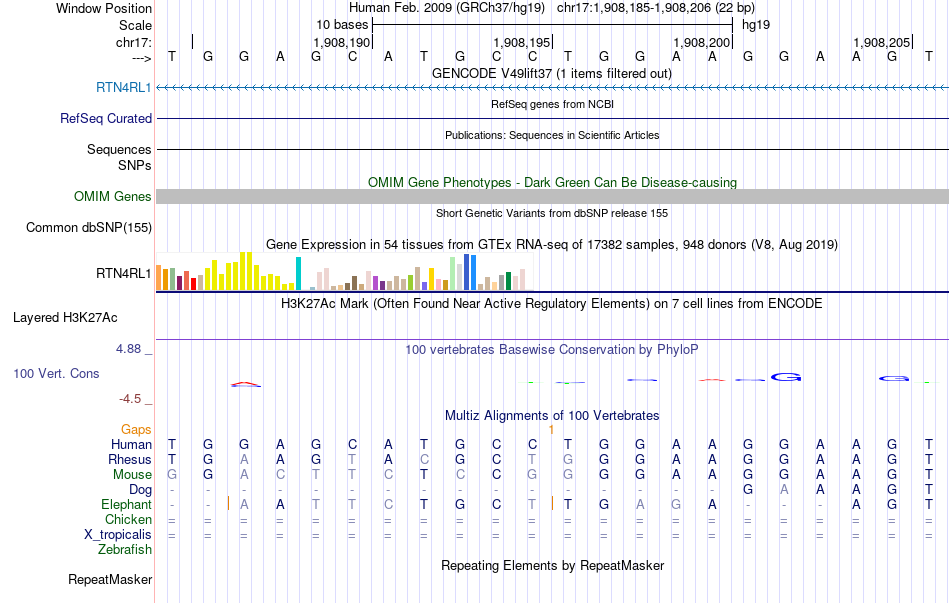950x603 pixels.
Task: Click the Mouse species label
Action: (132, 475)
